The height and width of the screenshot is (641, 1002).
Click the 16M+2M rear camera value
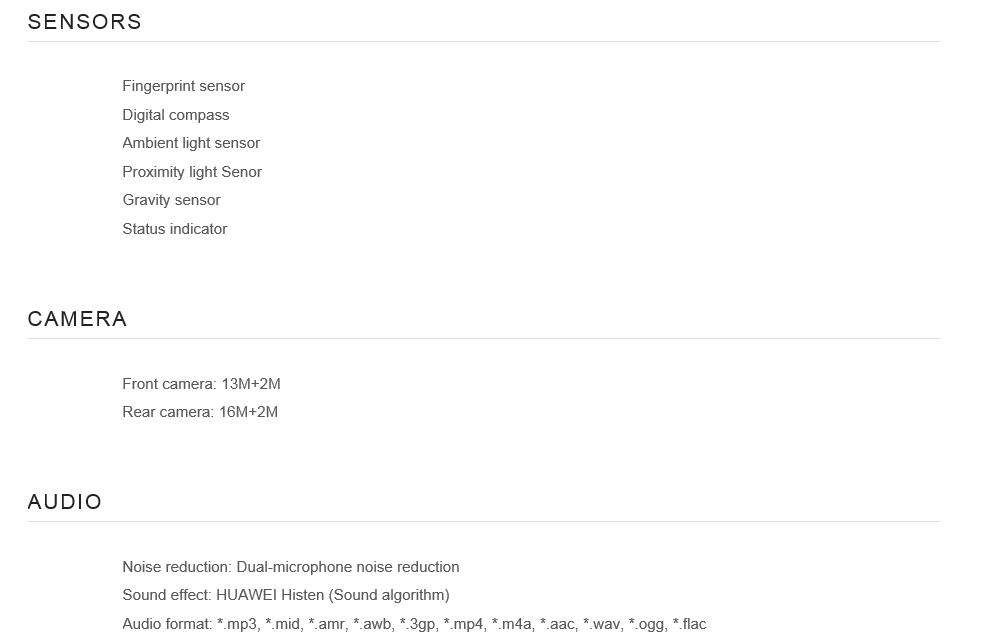tap(248, 412)
